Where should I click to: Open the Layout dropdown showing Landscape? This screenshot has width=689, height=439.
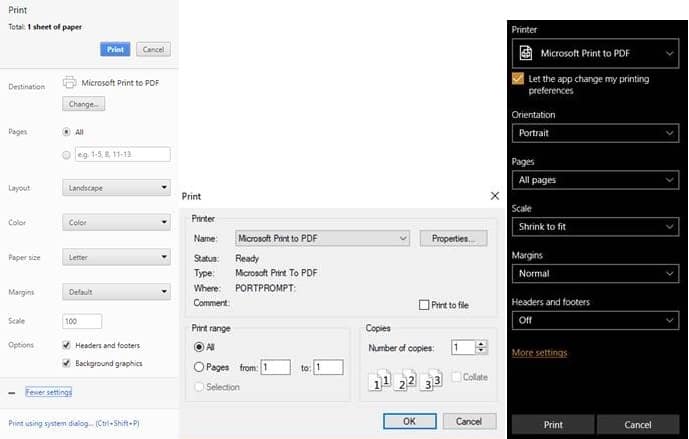pyautogui.click(x=116, y=188)
